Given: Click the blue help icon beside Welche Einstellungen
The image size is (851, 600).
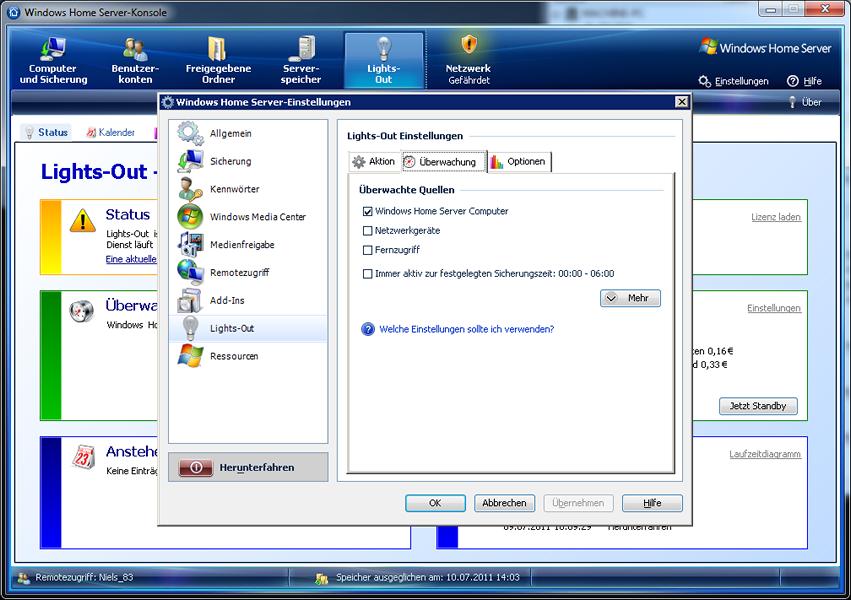Looking at the screenshot, I should pos(368,329).
